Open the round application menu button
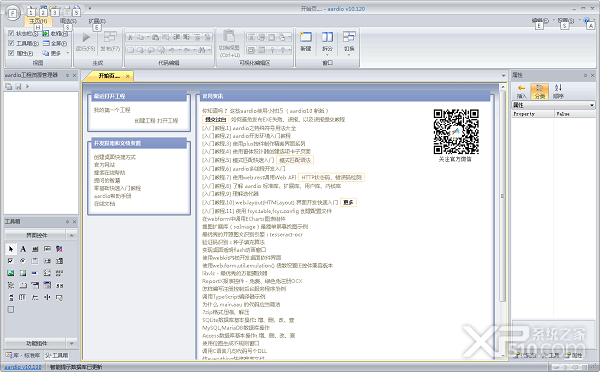The width and height of the screenshot is (600, 372). coord(13,13)
